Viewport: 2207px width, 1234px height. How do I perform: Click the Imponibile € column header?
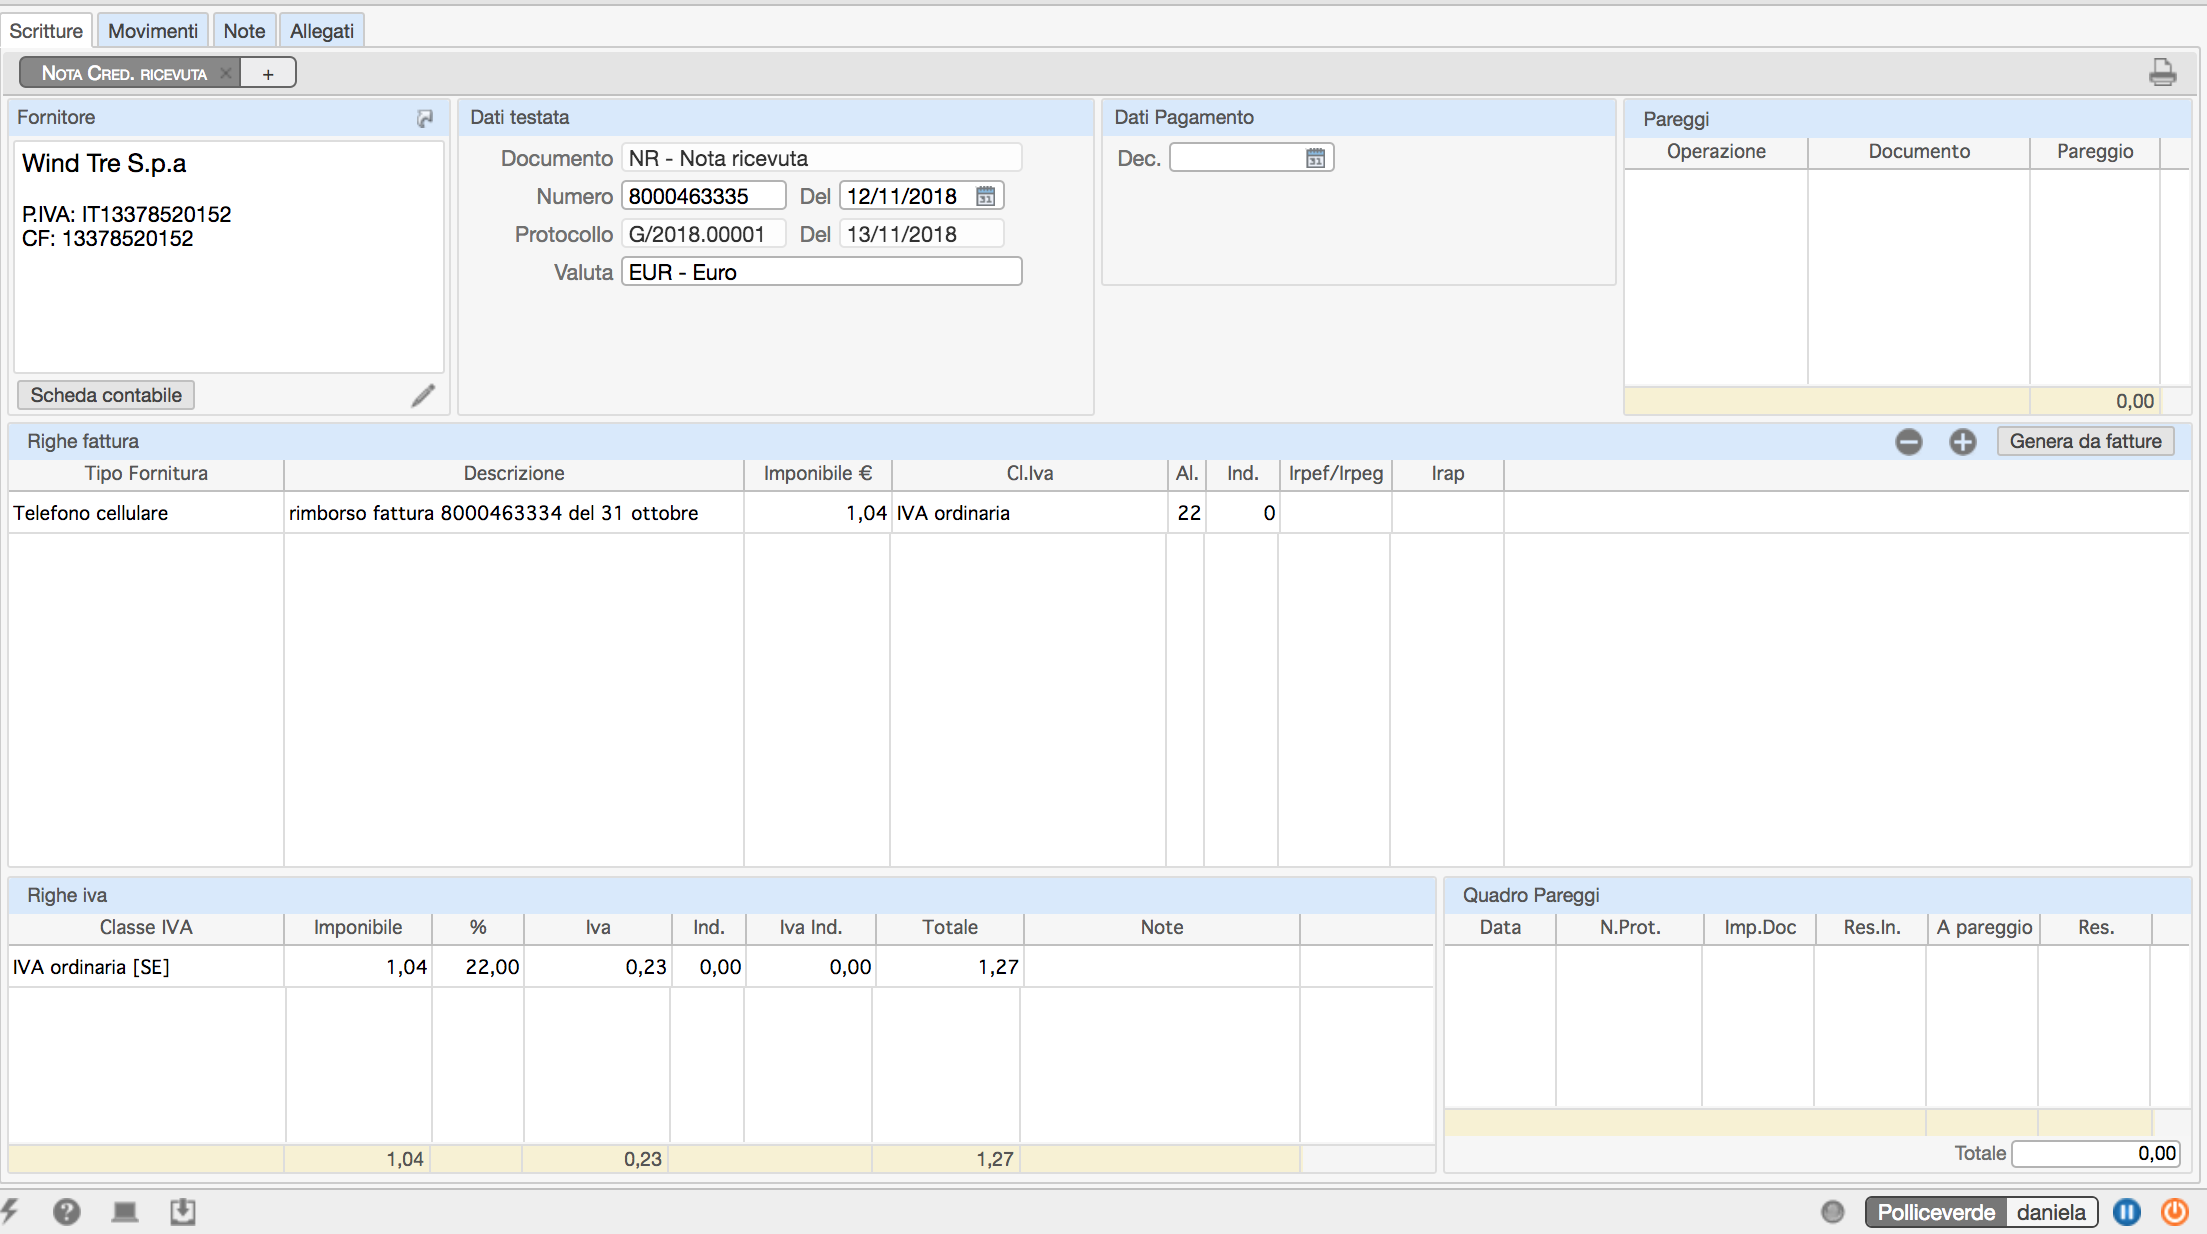pos(817,473)
